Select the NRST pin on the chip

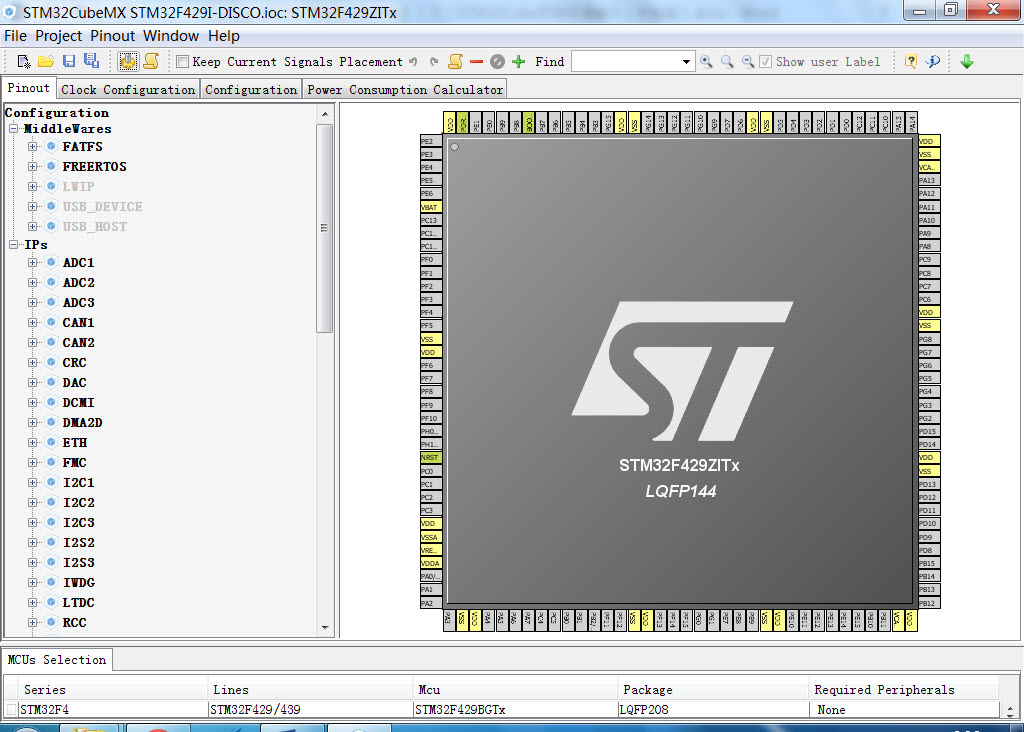pos(431,458)
